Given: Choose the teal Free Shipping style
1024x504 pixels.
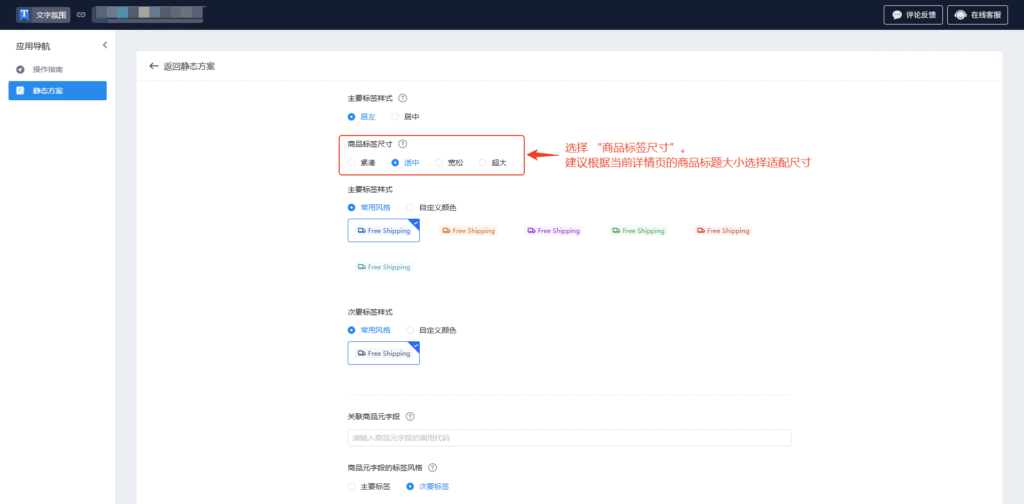Looking at the screenshot, I should coord(383,267).
